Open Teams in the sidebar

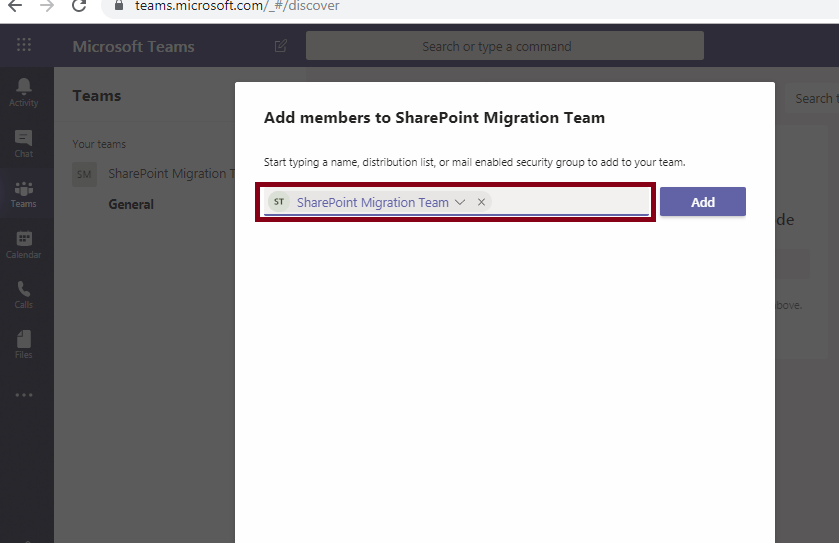tap(24, 194)
